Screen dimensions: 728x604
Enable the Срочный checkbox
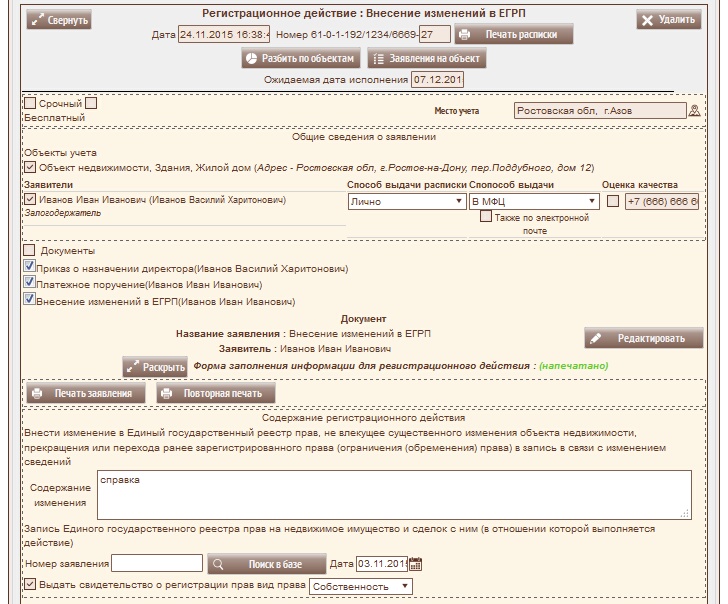(x=30, y=102)
